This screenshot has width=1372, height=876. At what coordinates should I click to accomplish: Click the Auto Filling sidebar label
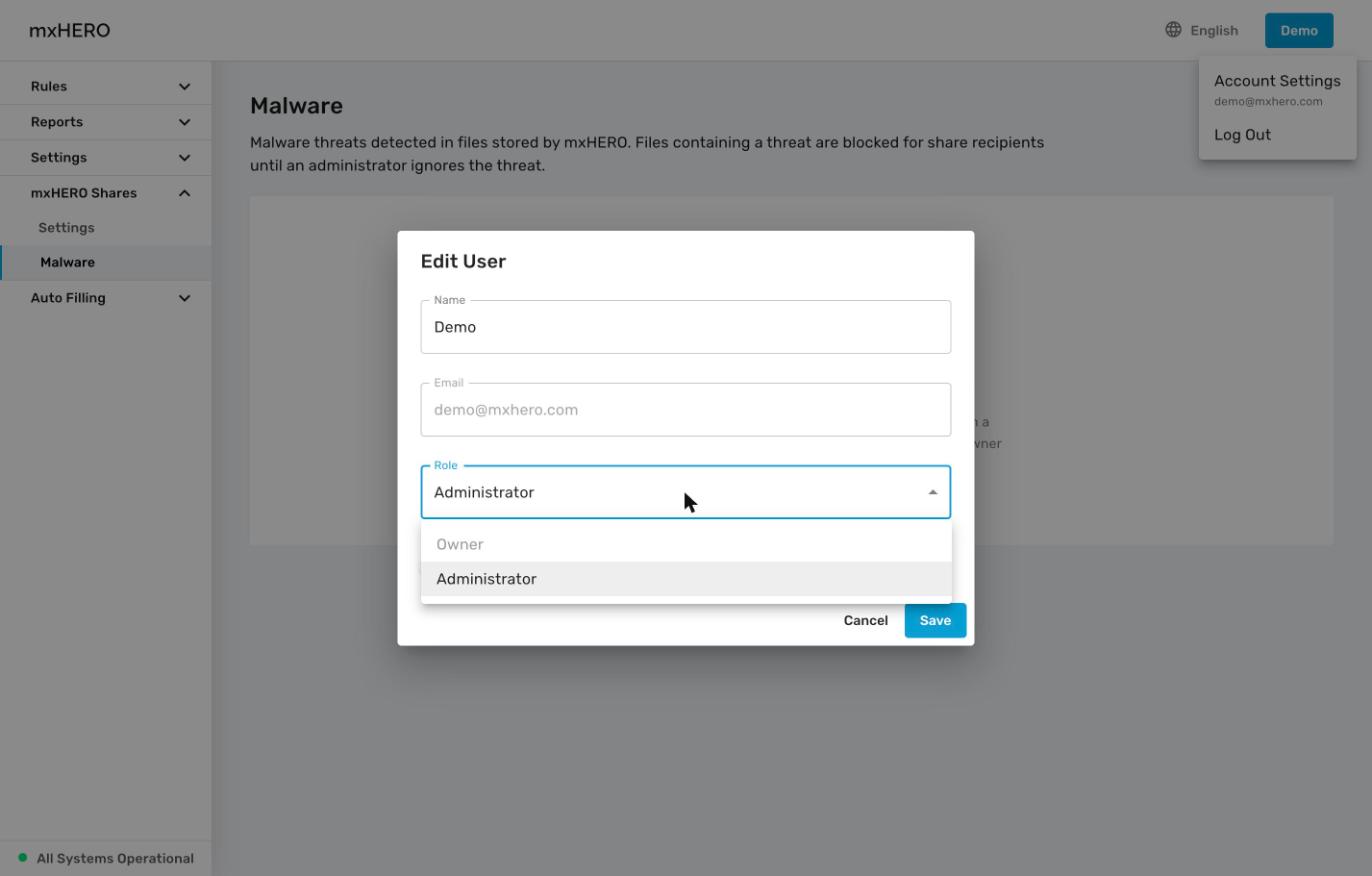[68, 298]
